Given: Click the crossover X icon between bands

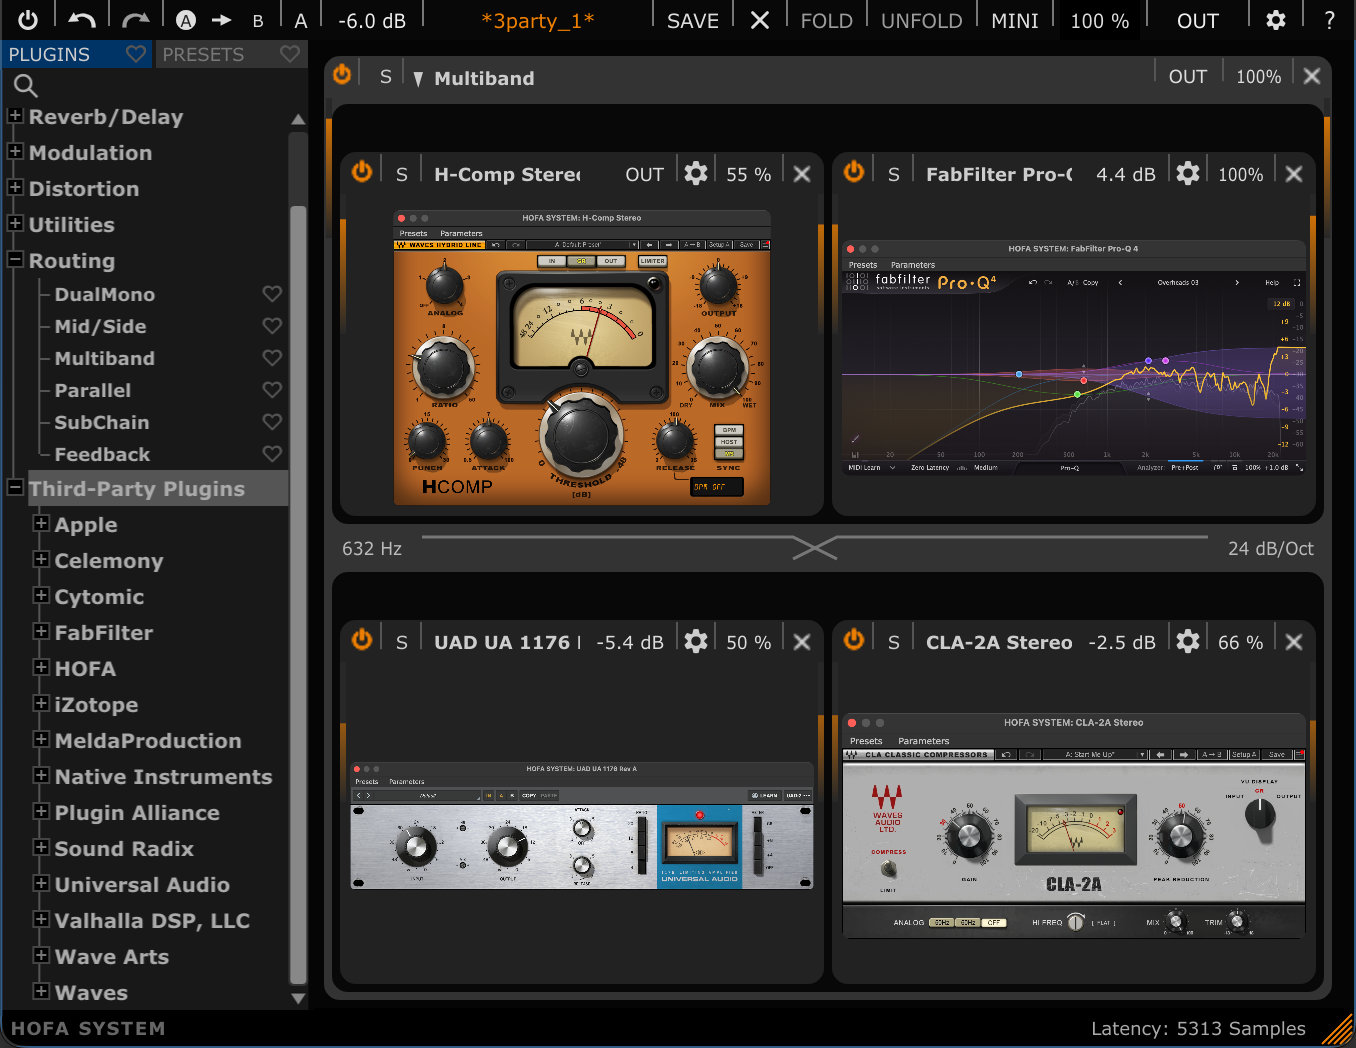Looking at the screenshot, I should pos(815,548).
